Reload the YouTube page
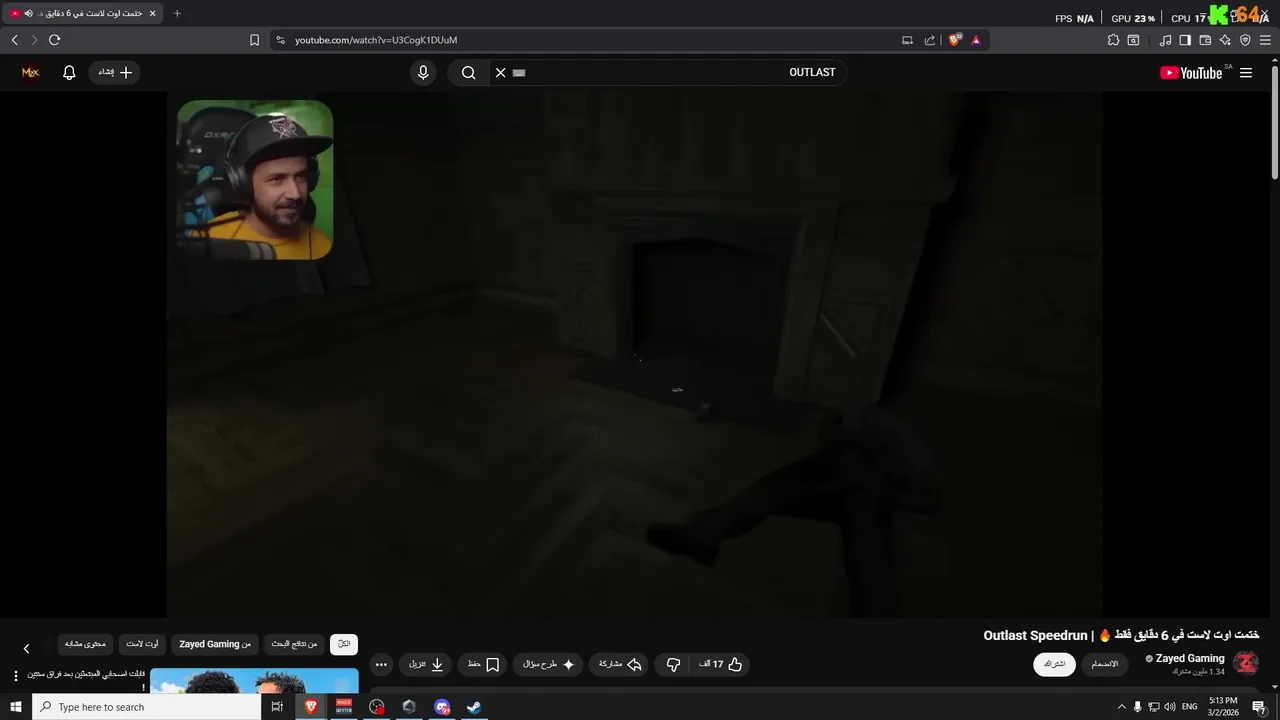Image resolution: width=1280 pixels, height=720 pixels. (x=54, y=40)
